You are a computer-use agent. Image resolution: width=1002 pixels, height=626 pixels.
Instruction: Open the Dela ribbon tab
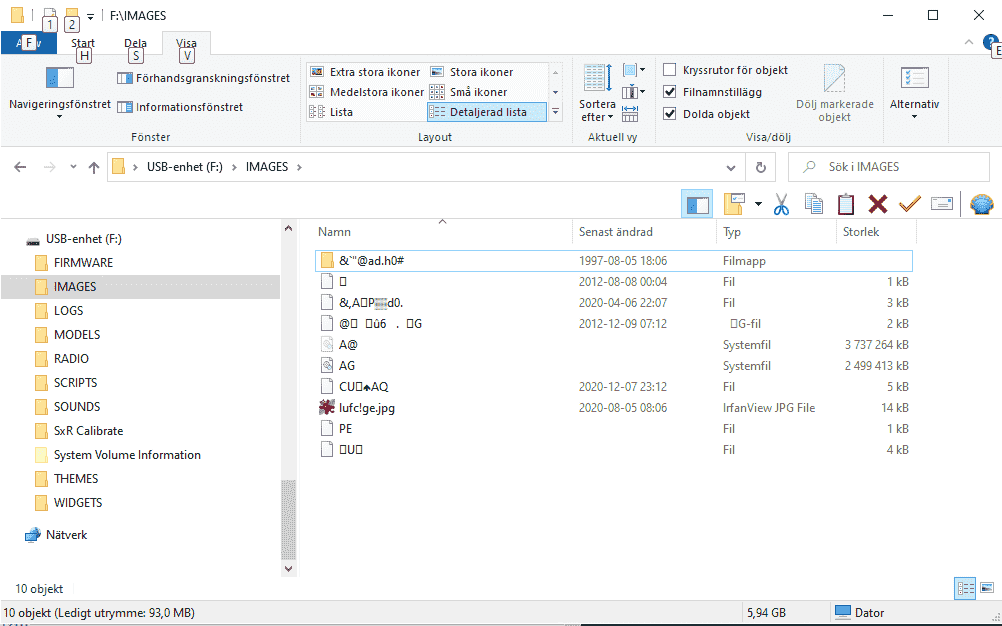pos(135,43)
